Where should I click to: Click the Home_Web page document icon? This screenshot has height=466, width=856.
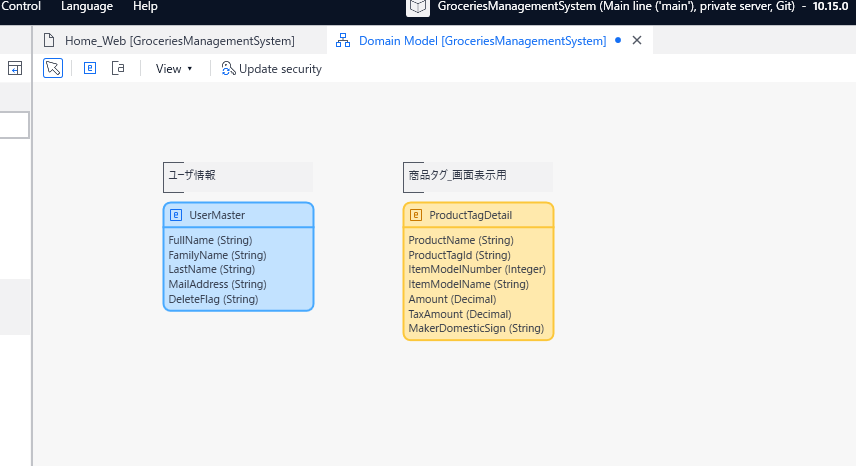pos(49,40)
